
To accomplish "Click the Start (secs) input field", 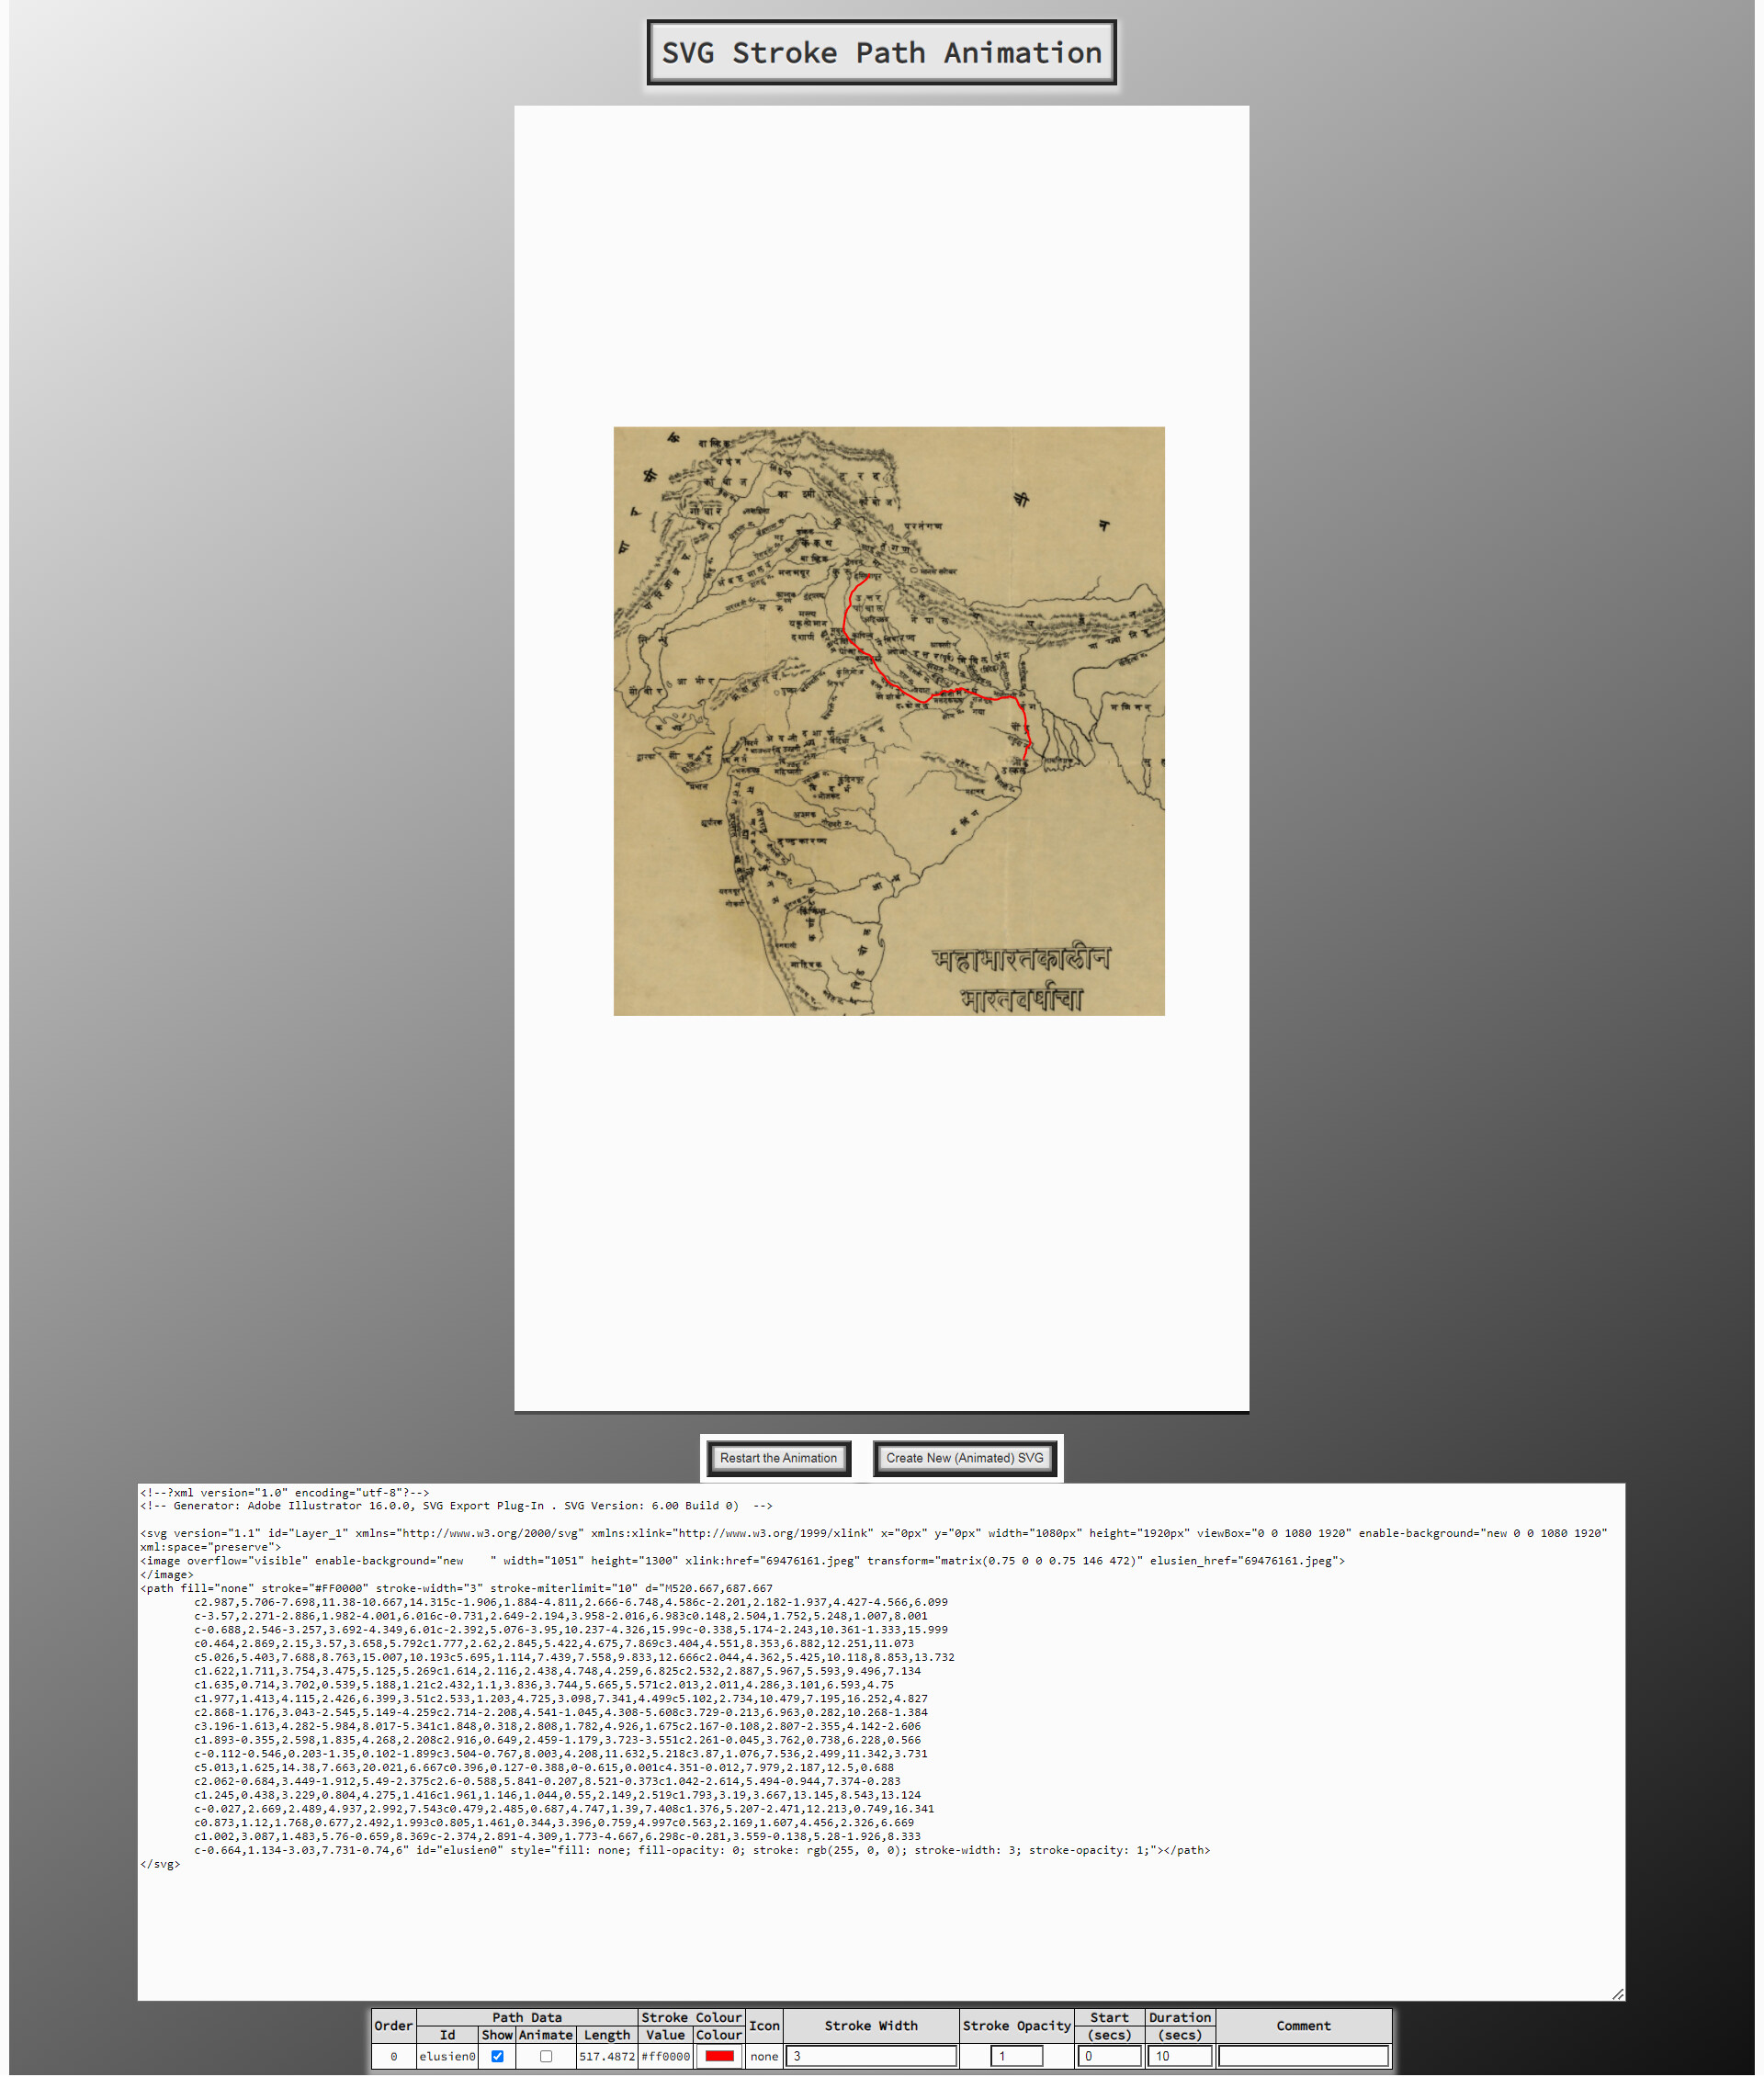I will pos(1109,2056).
